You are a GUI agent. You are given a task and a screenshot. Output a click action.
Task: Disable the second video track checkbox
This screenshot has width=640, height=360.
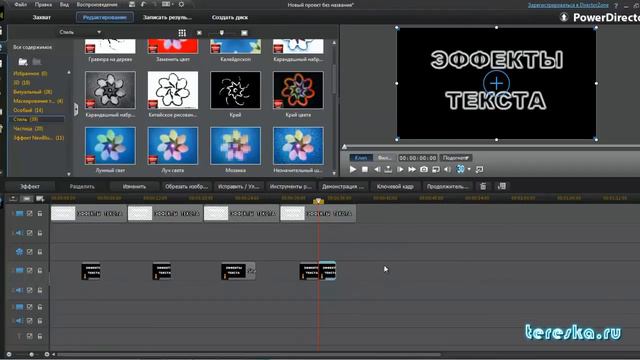click(x=29, y=270)
